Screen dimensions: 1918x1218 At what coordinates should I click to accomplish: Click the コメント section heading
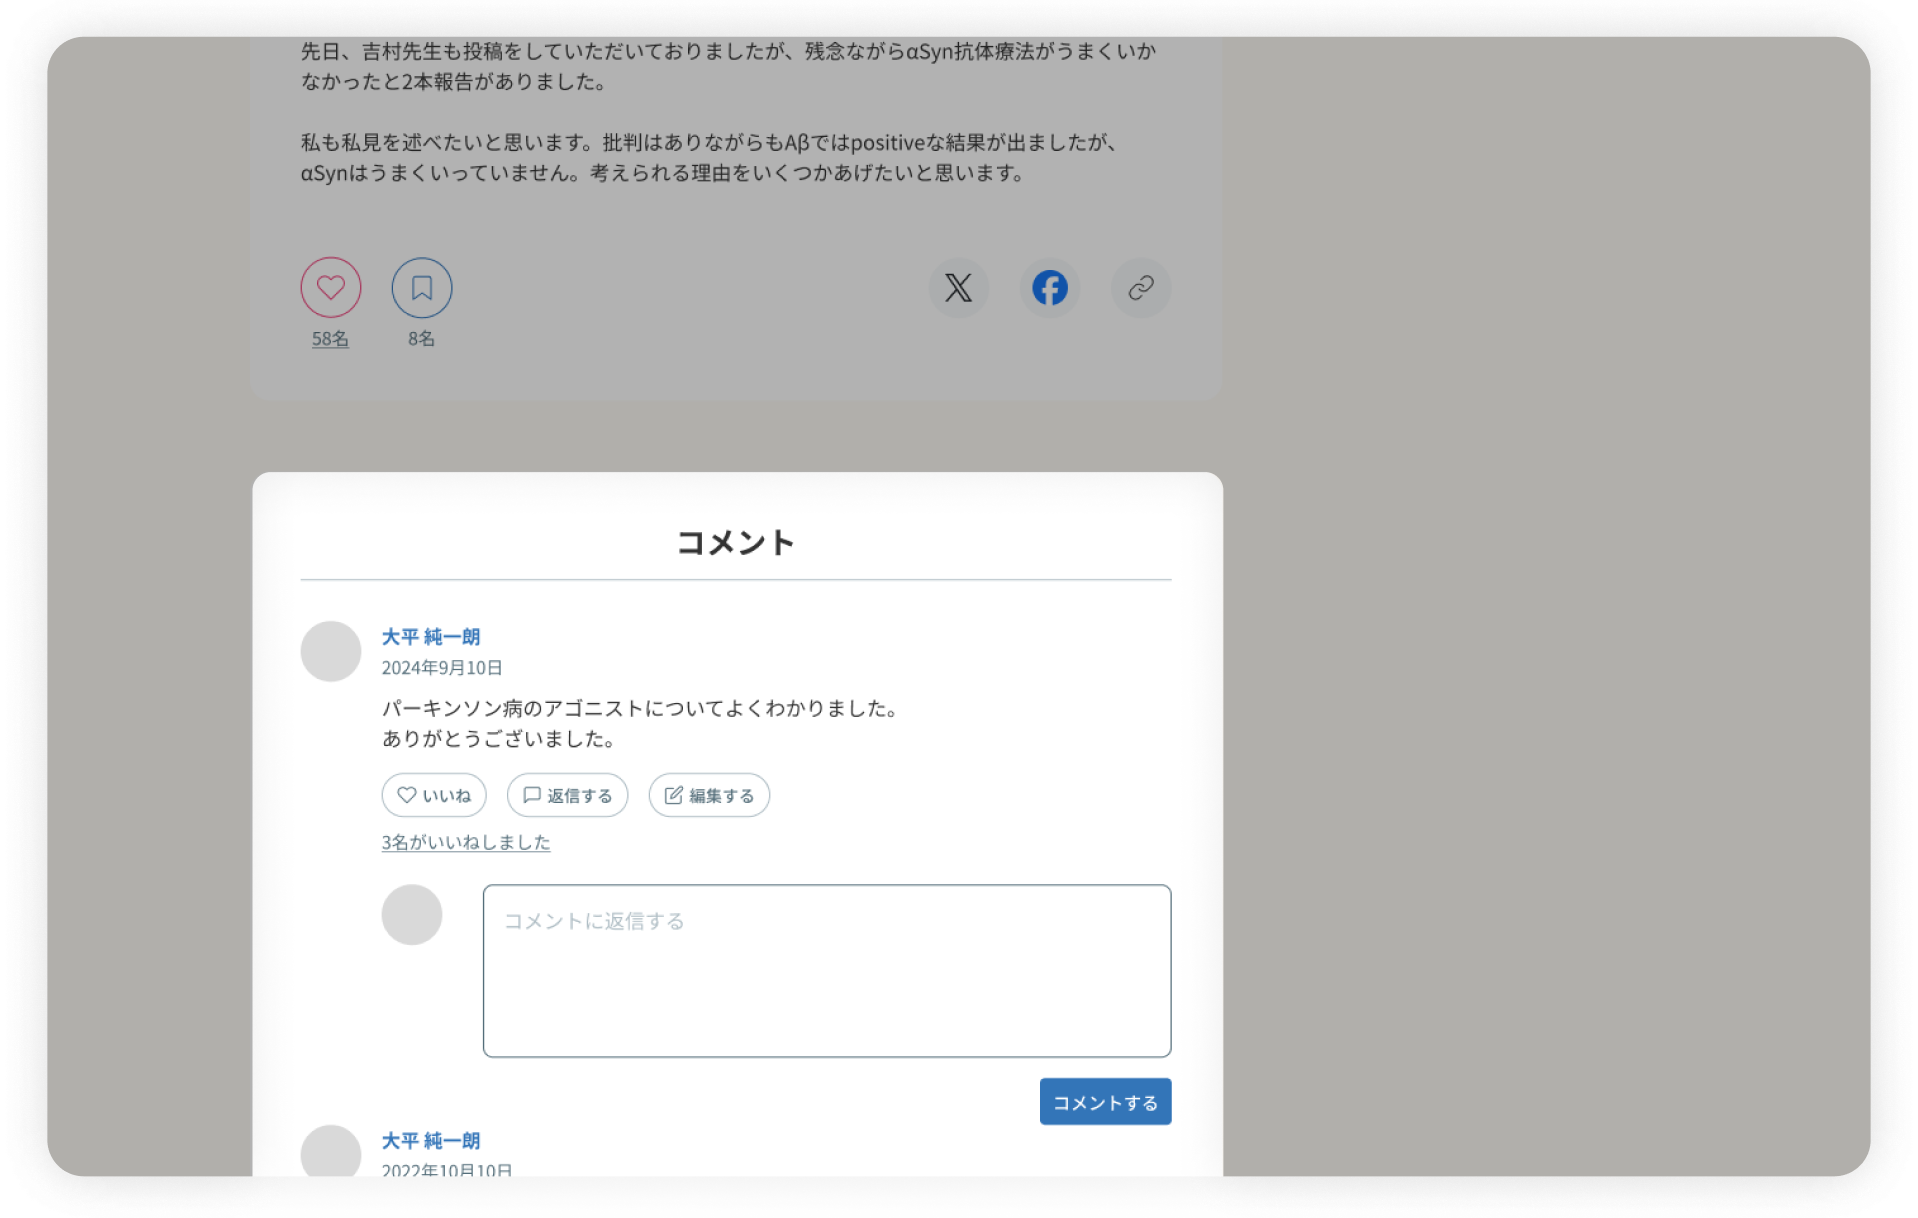point(736,542)
